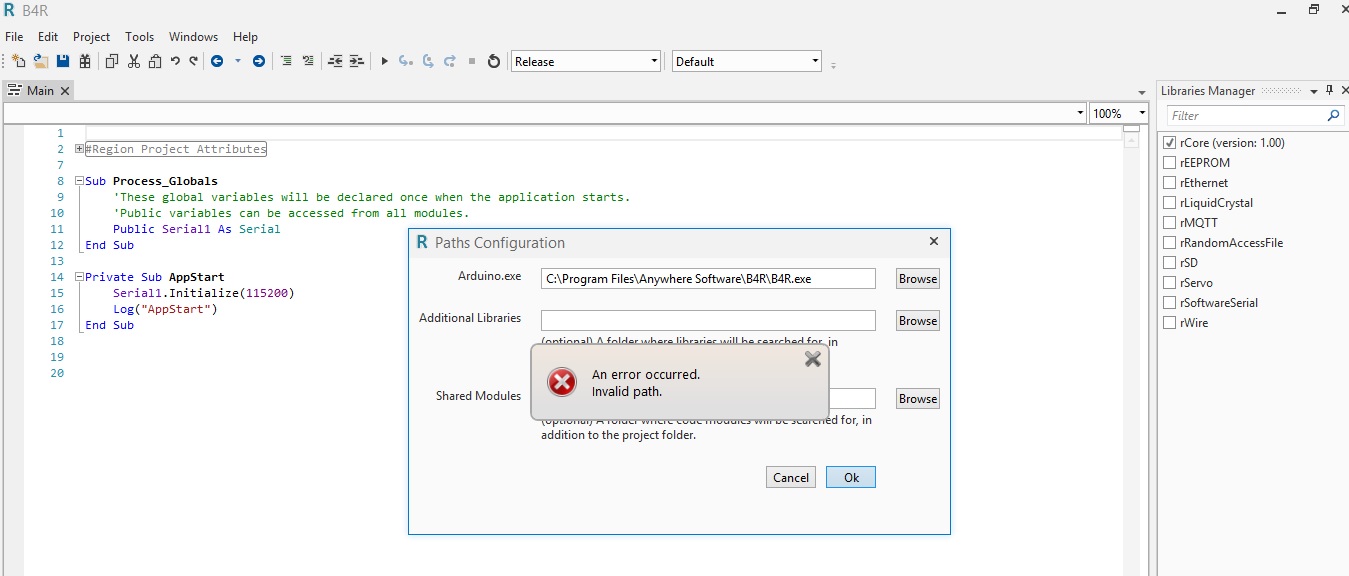Open the Default build dropdown

pyautogui.click(x=747, y=61)
